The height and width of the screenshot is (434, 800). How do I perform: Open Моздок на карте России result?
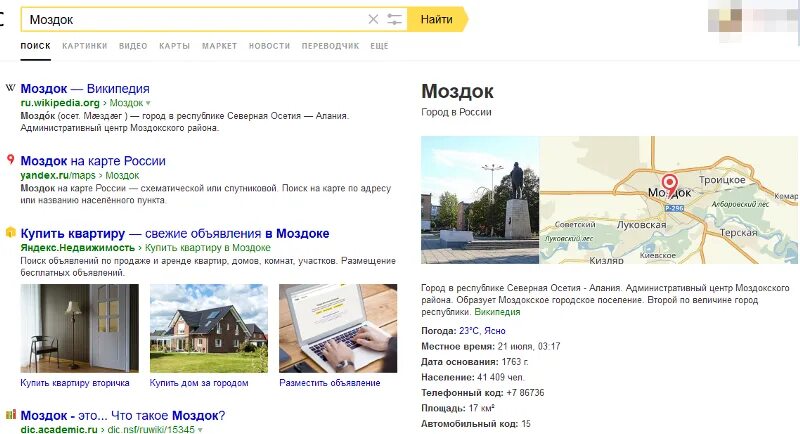93,161
